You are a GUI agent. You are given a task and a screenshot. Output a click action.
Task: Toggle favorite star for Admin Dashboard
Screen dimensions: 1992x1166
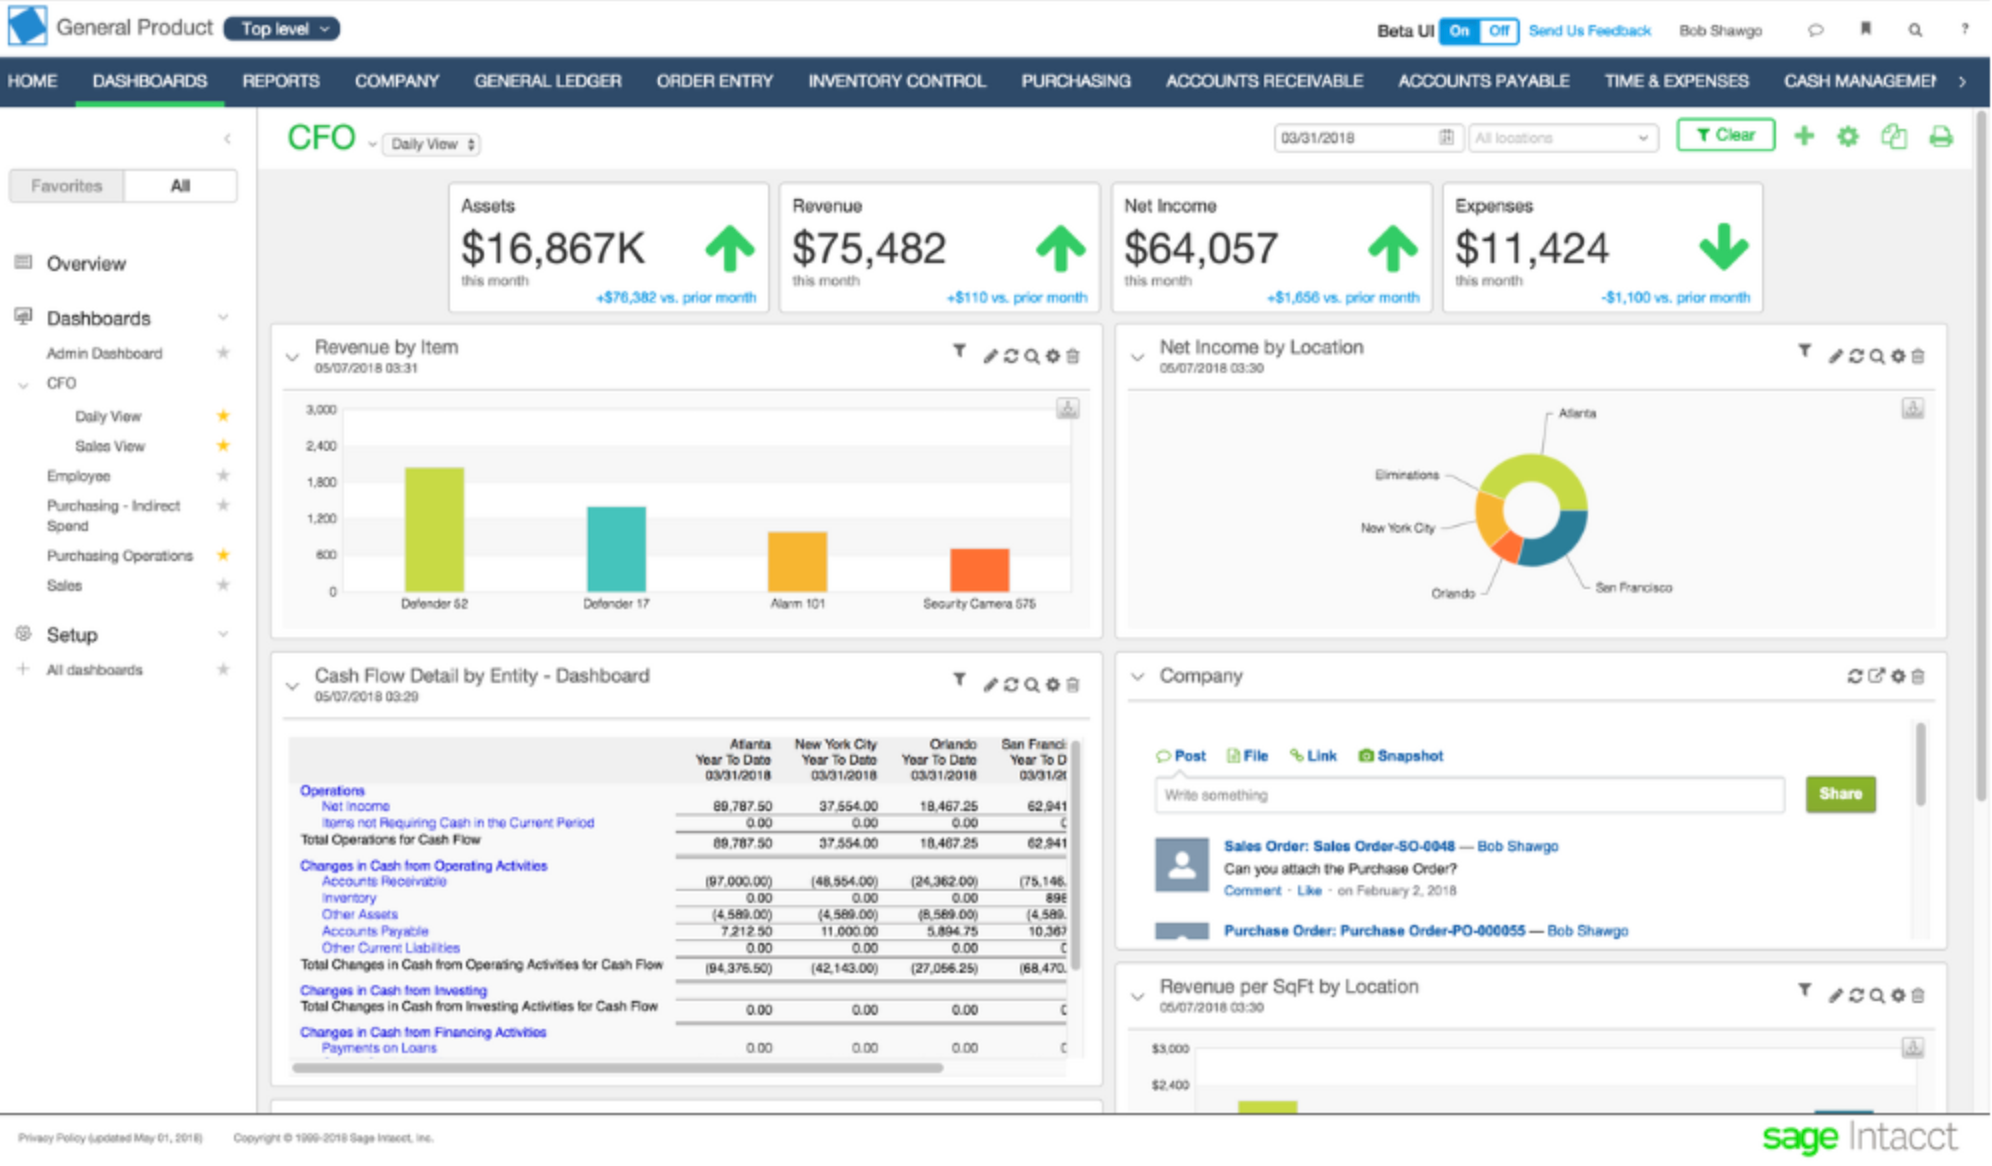pyautogui.click(x=223, y=353)
